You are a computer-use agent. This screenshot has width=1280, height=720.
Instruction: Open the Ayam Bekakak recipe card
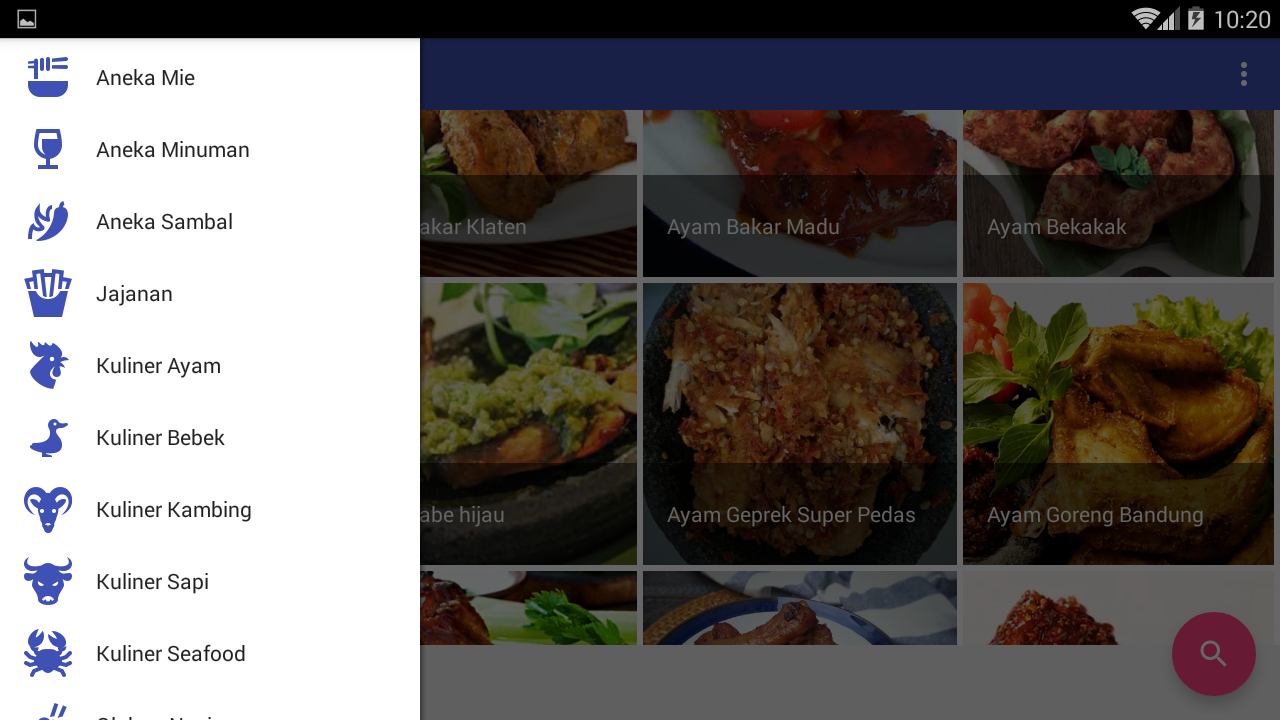[x=1118, y=193]
